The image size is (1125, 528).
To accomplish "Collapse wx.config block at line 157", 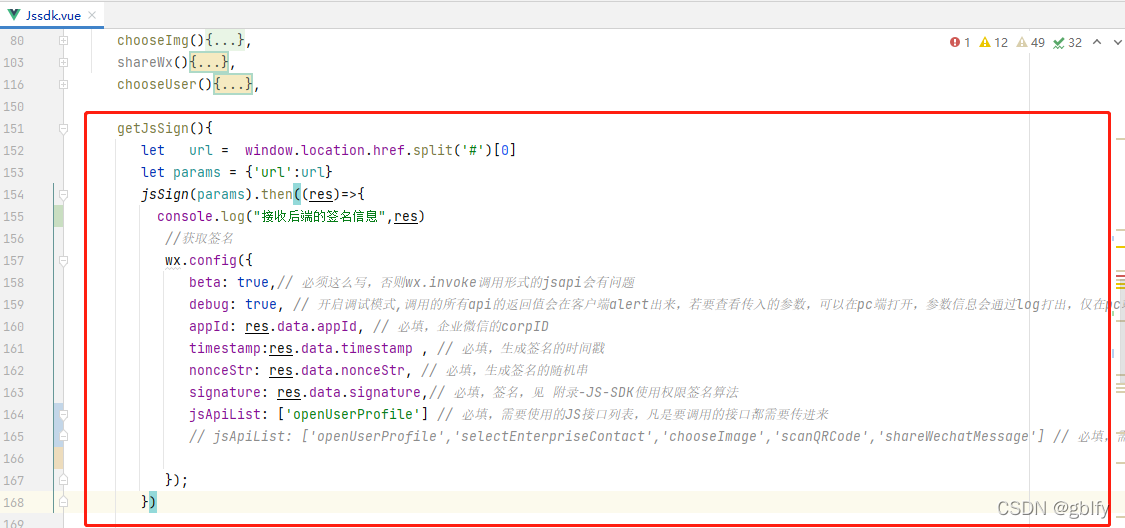I will click(x=63, y=260).
